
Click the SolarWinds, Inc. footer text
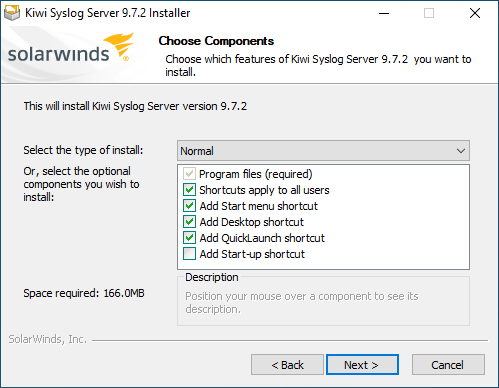coord(47,339)
